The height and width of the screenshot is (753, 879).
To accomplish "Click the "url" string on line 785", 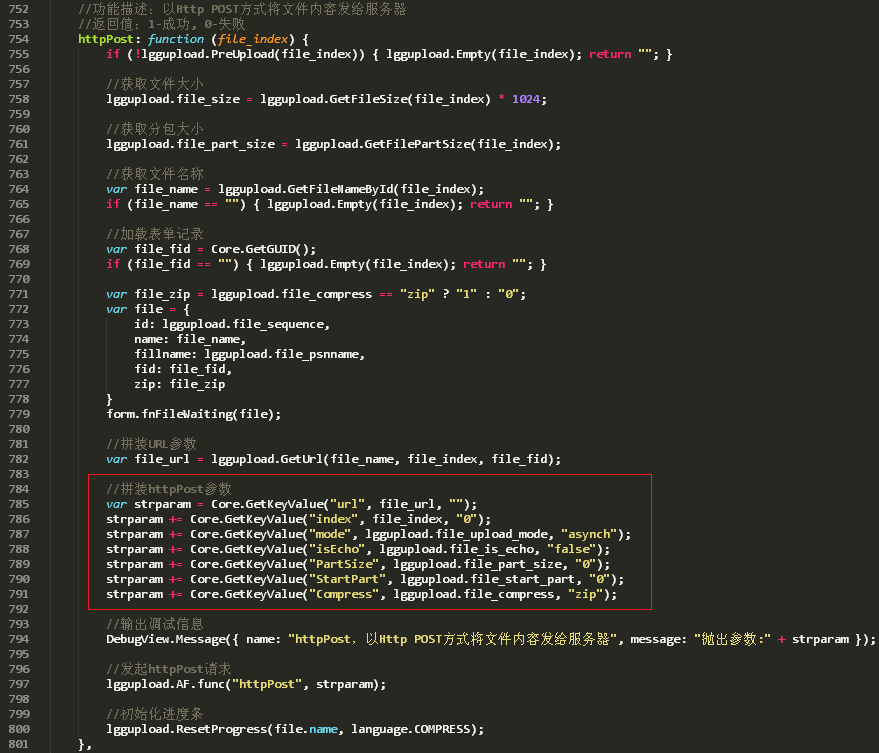I will 348,504.
